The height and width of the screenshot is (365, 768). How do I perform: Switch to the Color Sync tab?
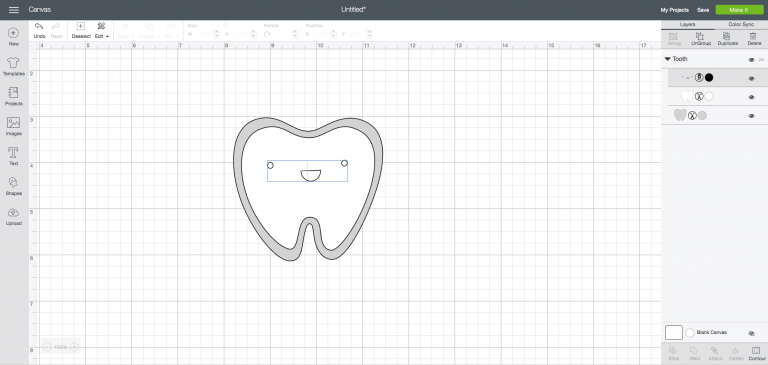tap(741, 24)
